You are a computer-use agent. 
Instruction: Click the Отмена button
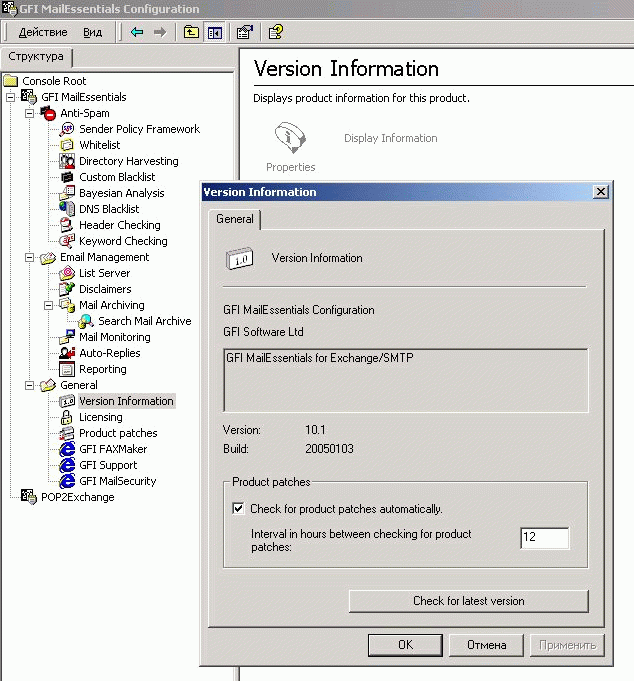coord(486,645)
